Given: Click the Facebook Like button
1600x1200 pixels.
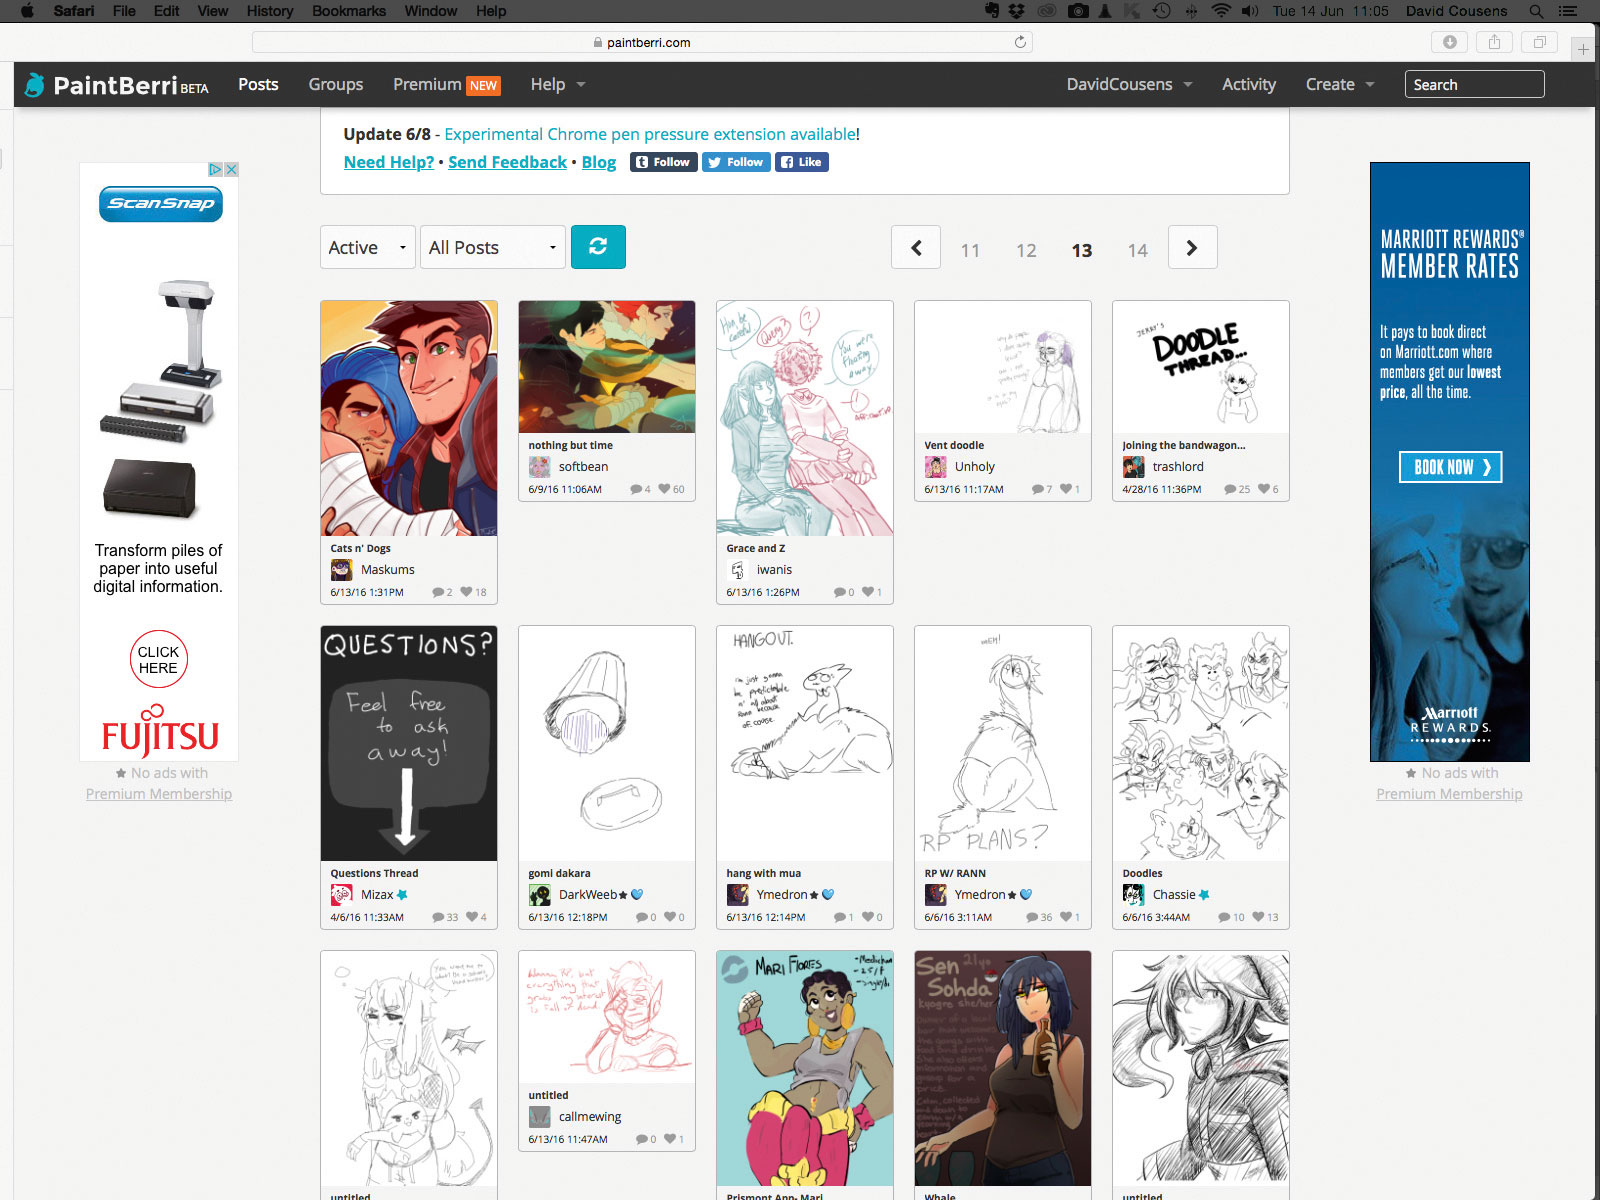Looking at the screenshot, I should click(x=801, y=162).
